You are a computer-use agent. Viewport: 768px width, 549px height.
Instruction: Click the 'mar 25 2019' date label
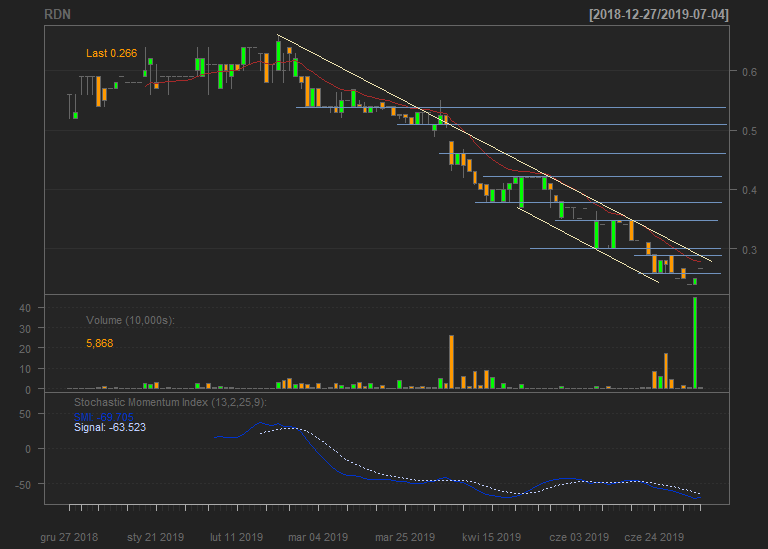[x=405, y=537]
